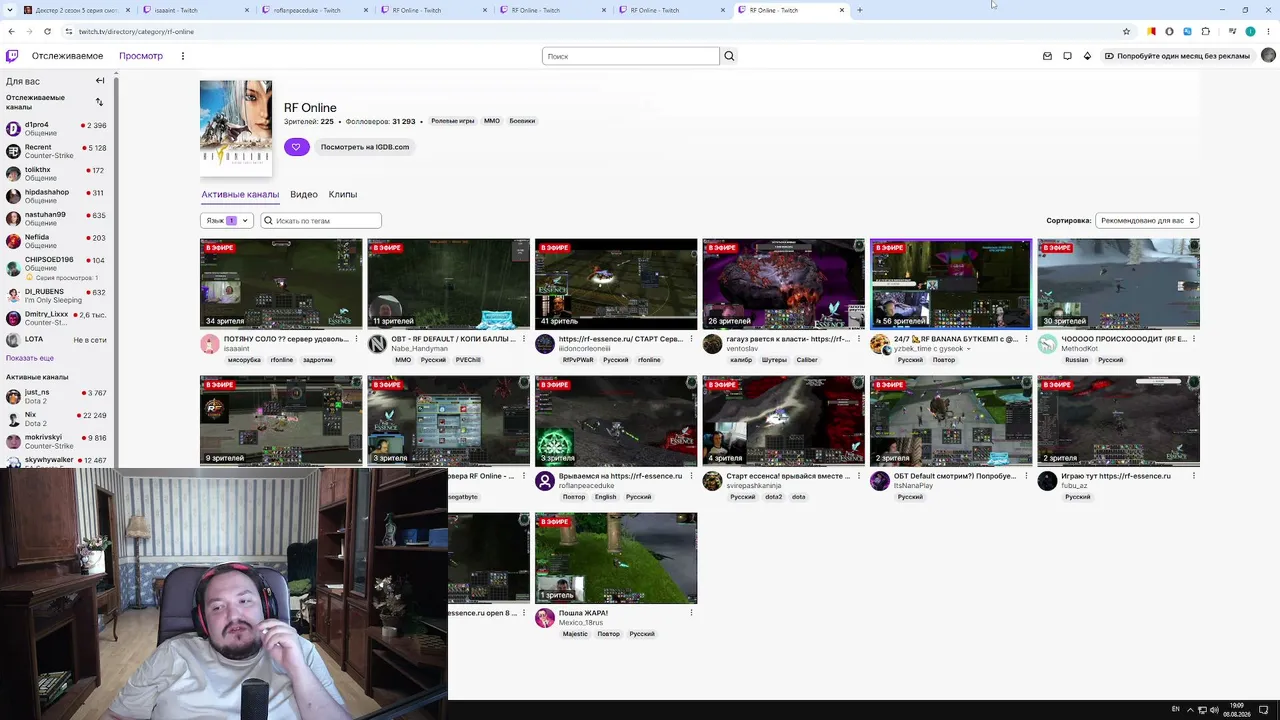Open the 'Просмотр' navigation item
Screen dimensions: 1280x720
(x=141, y=56)
